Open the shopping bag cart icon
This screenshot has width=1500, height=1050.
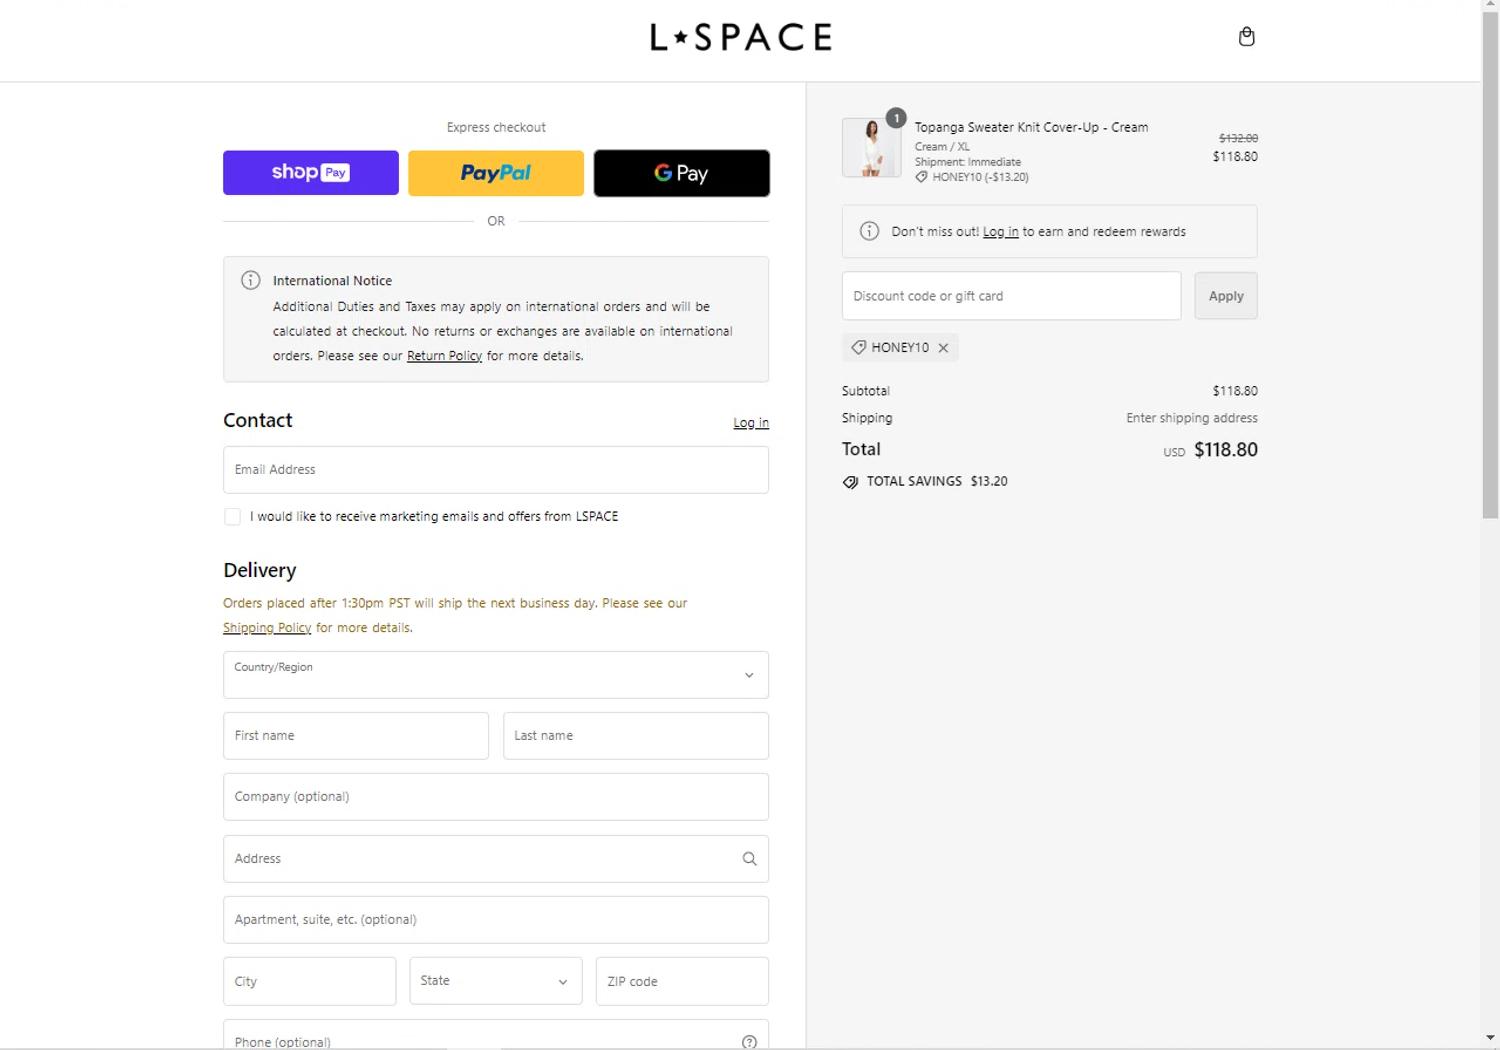(1246, 37)
